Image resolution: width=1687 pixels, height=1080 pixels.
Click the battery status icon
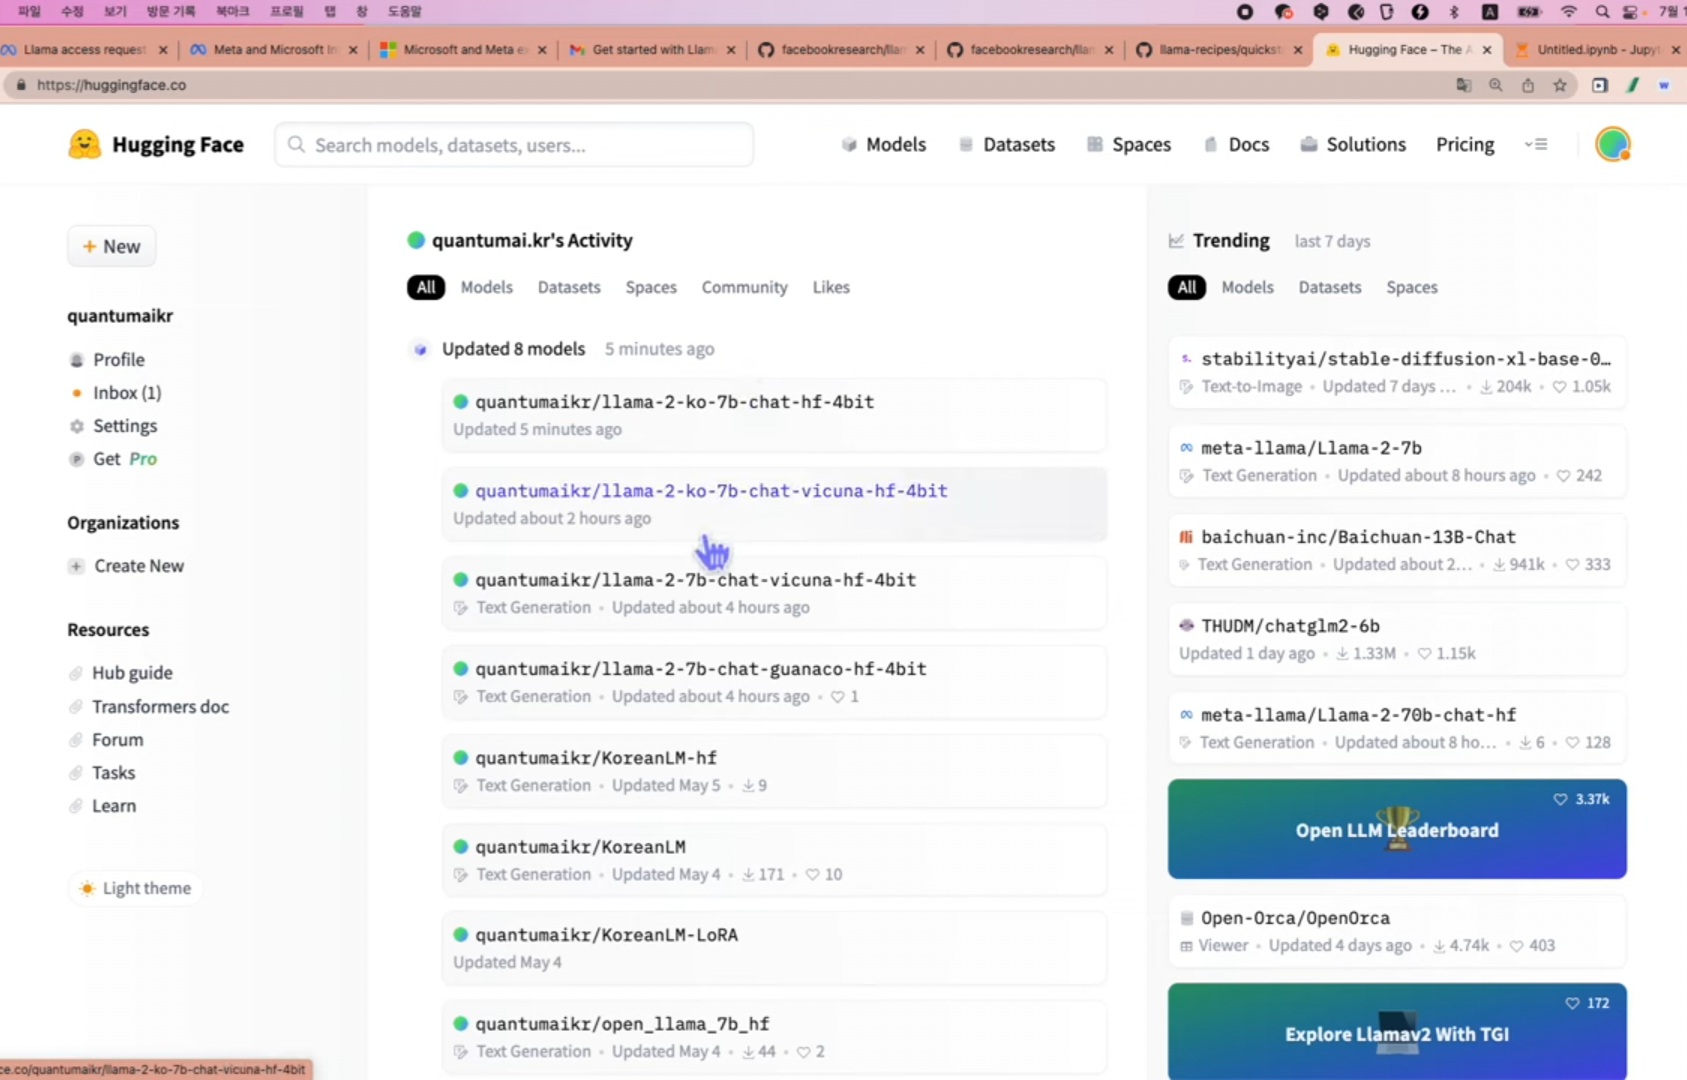(x=1530, y=12)
